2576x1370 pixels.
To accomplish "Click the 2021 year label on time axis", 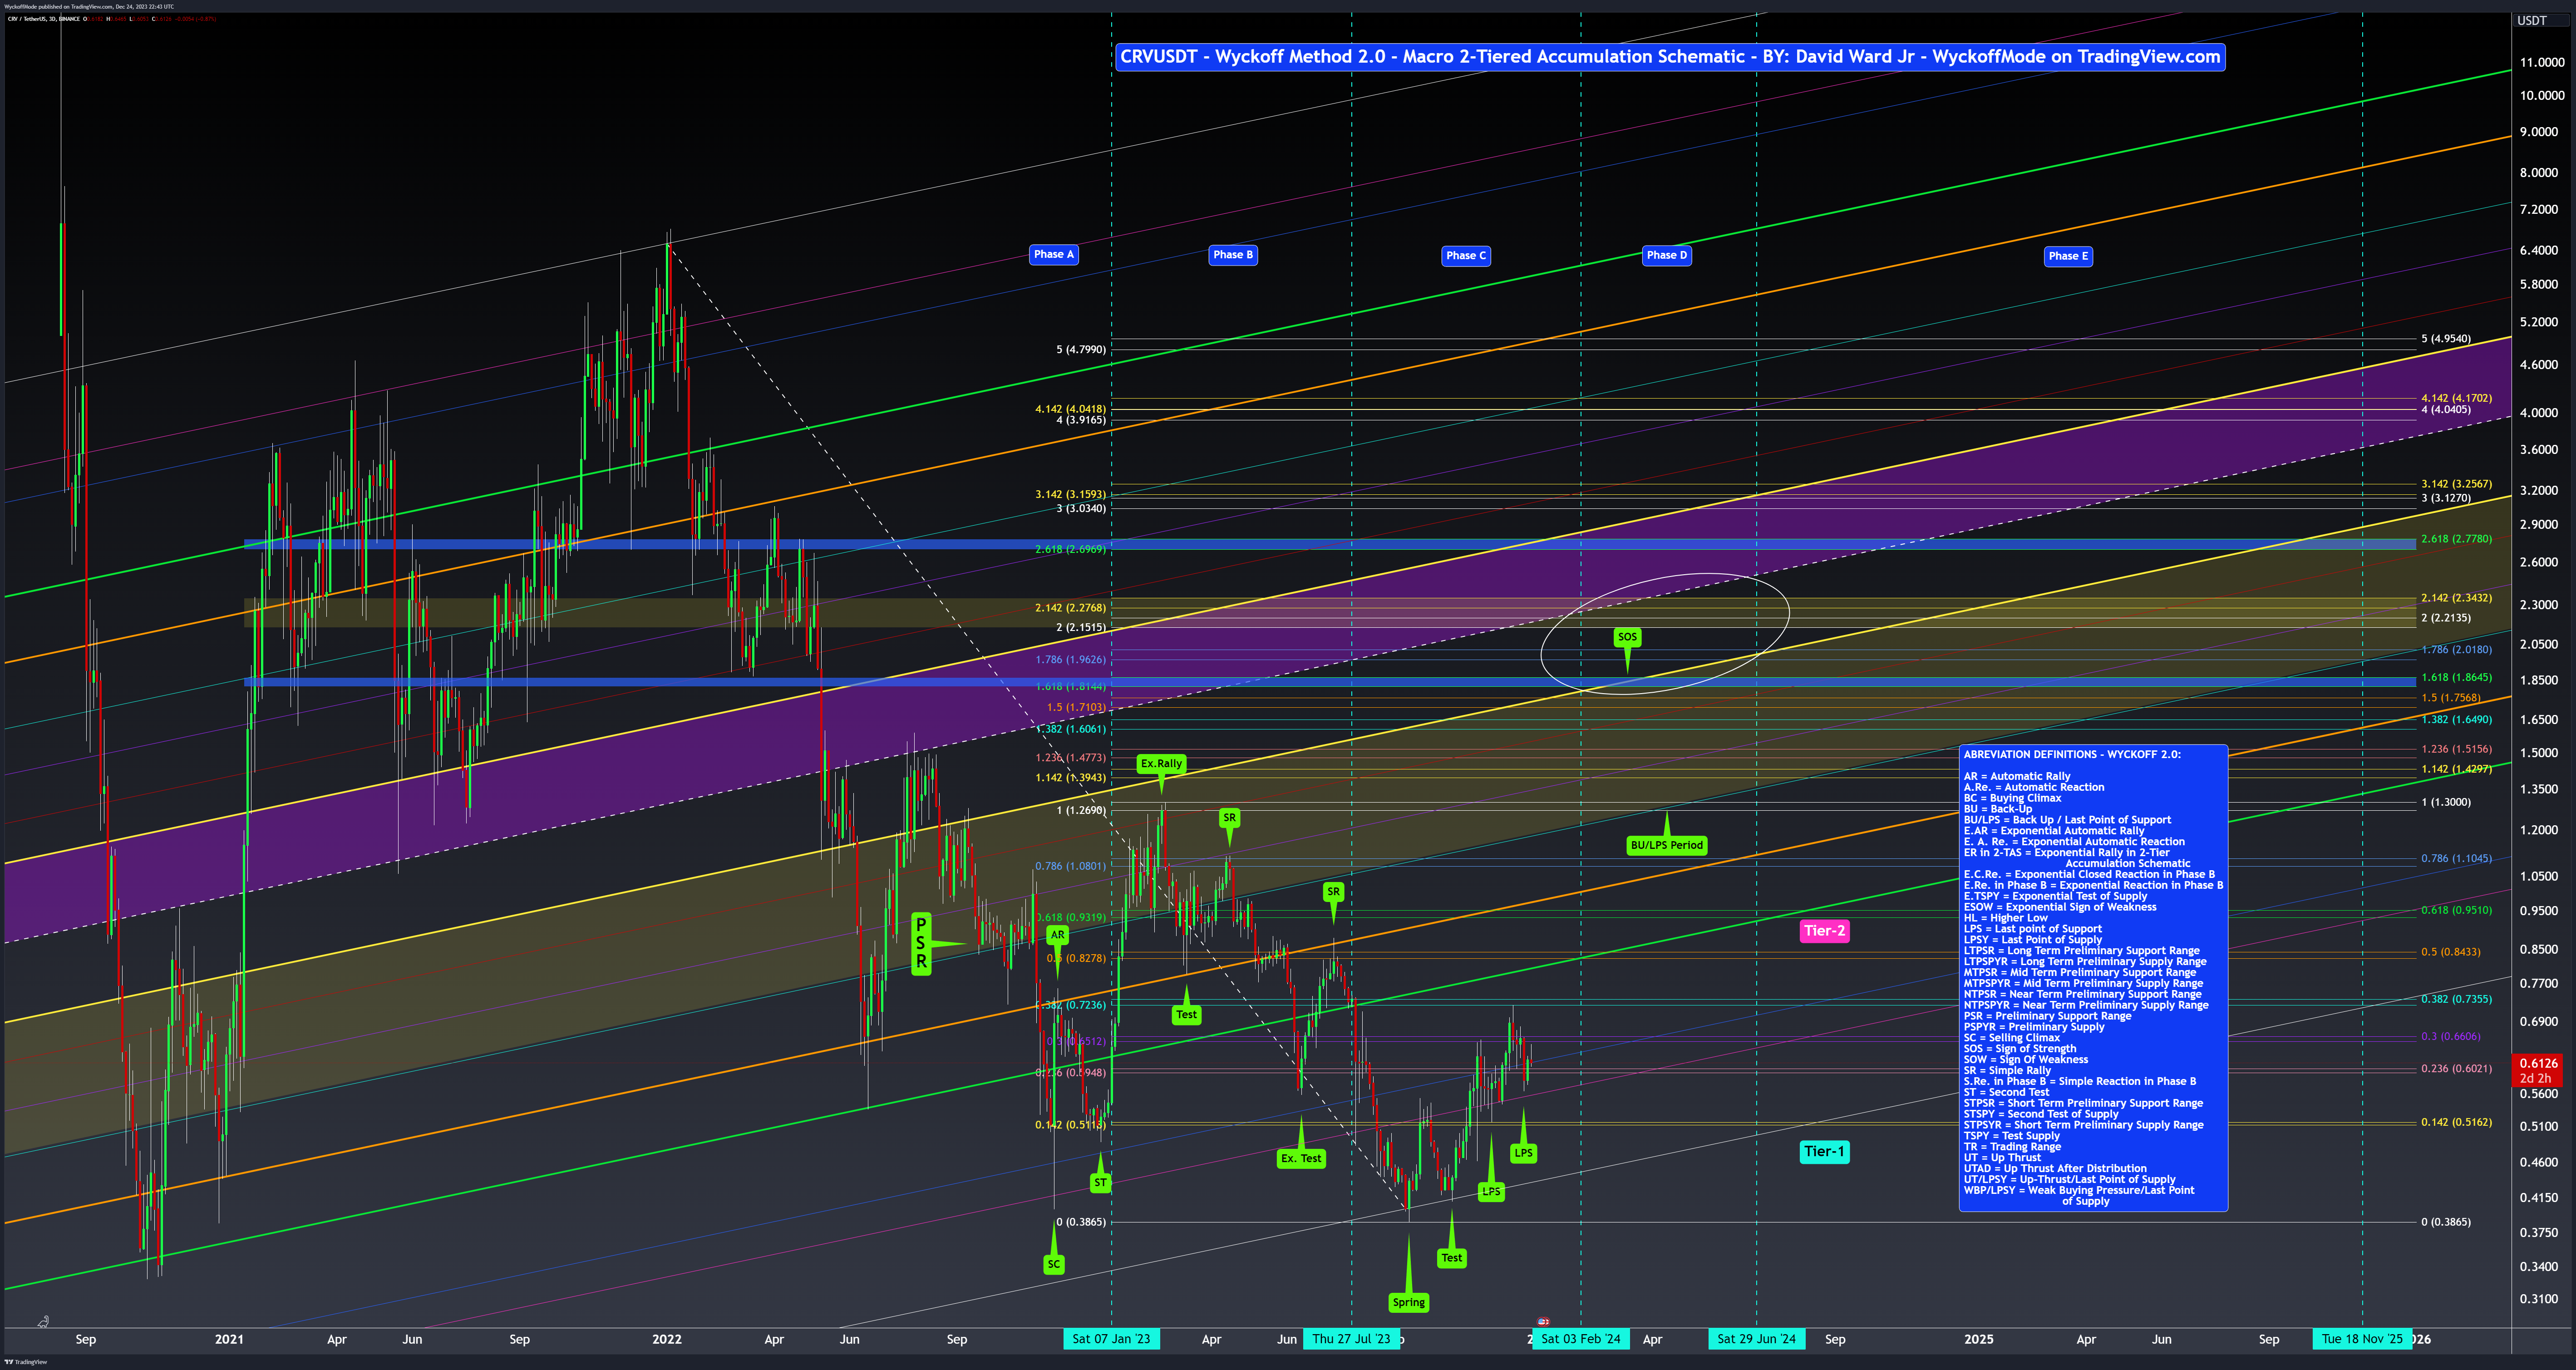I will 229,1339.
